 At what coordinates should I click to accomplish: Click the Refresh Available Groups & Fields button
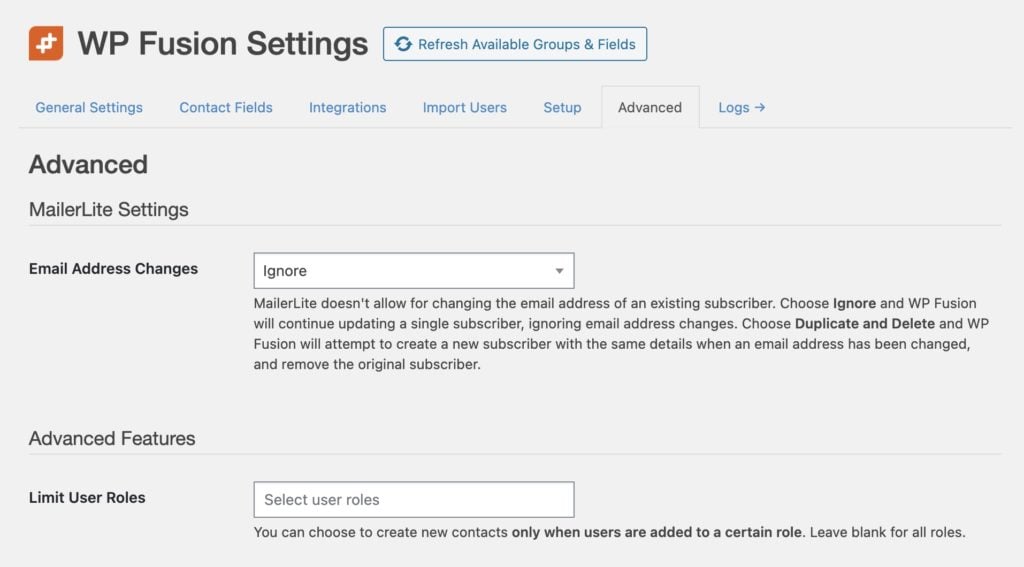pos(515,44)
